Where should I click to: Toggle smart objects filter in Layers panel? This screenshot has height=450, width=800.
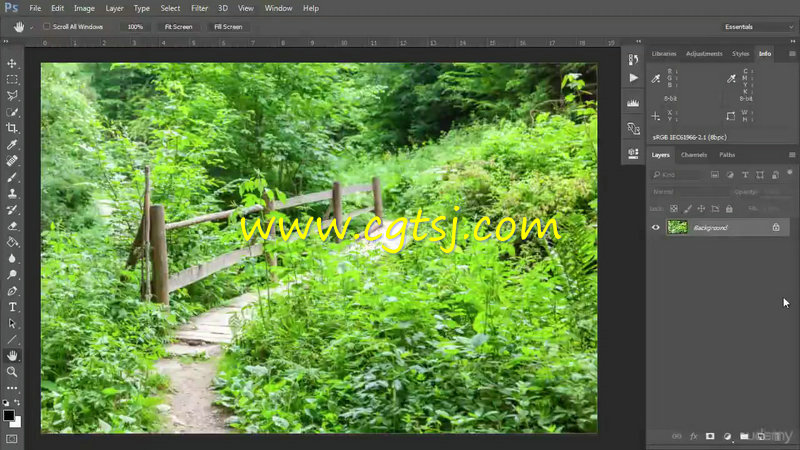click(x=776, y=175)
